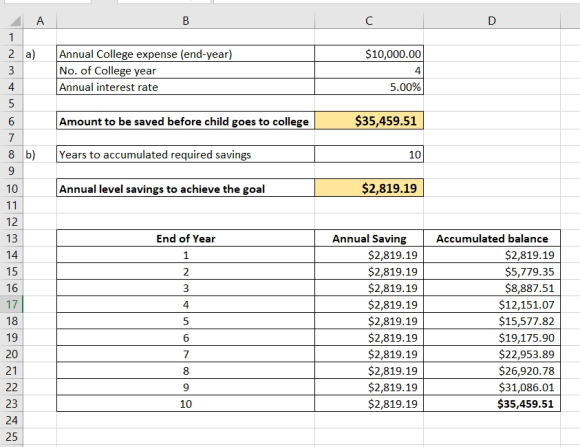Click 'Amount to be saved before child goes to college'

pyautogui.click(x=186, y=121)
